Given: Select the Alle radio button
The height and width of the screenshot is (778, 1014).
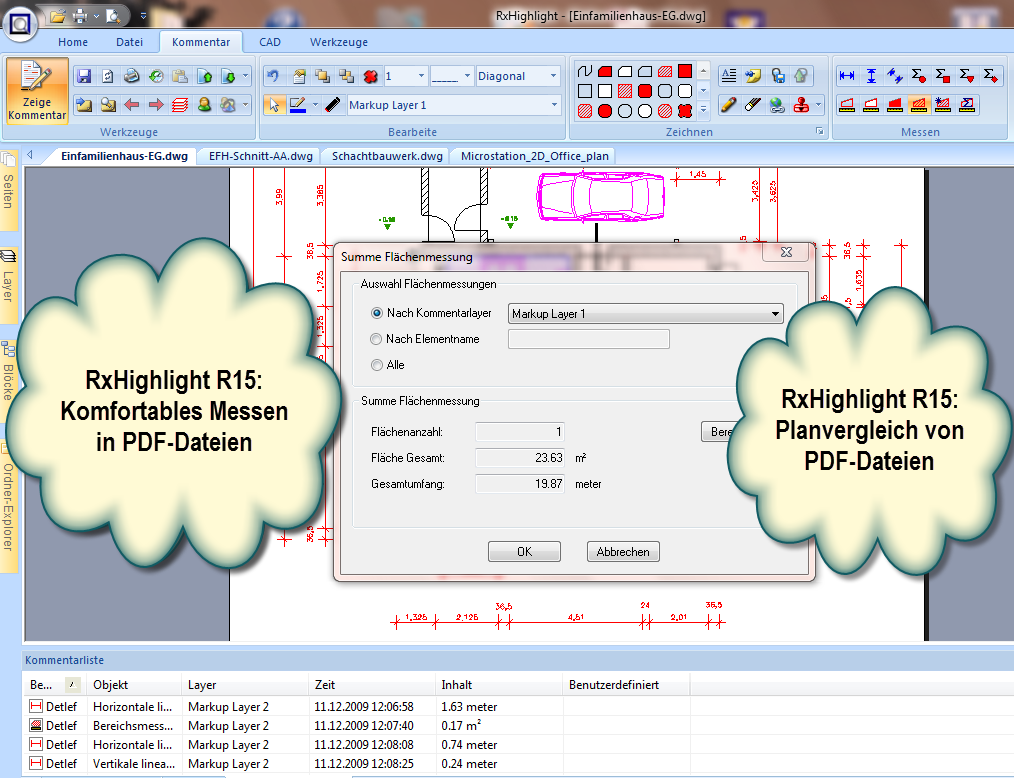Looking at the screenshot, I should click(x=377, y=365).
